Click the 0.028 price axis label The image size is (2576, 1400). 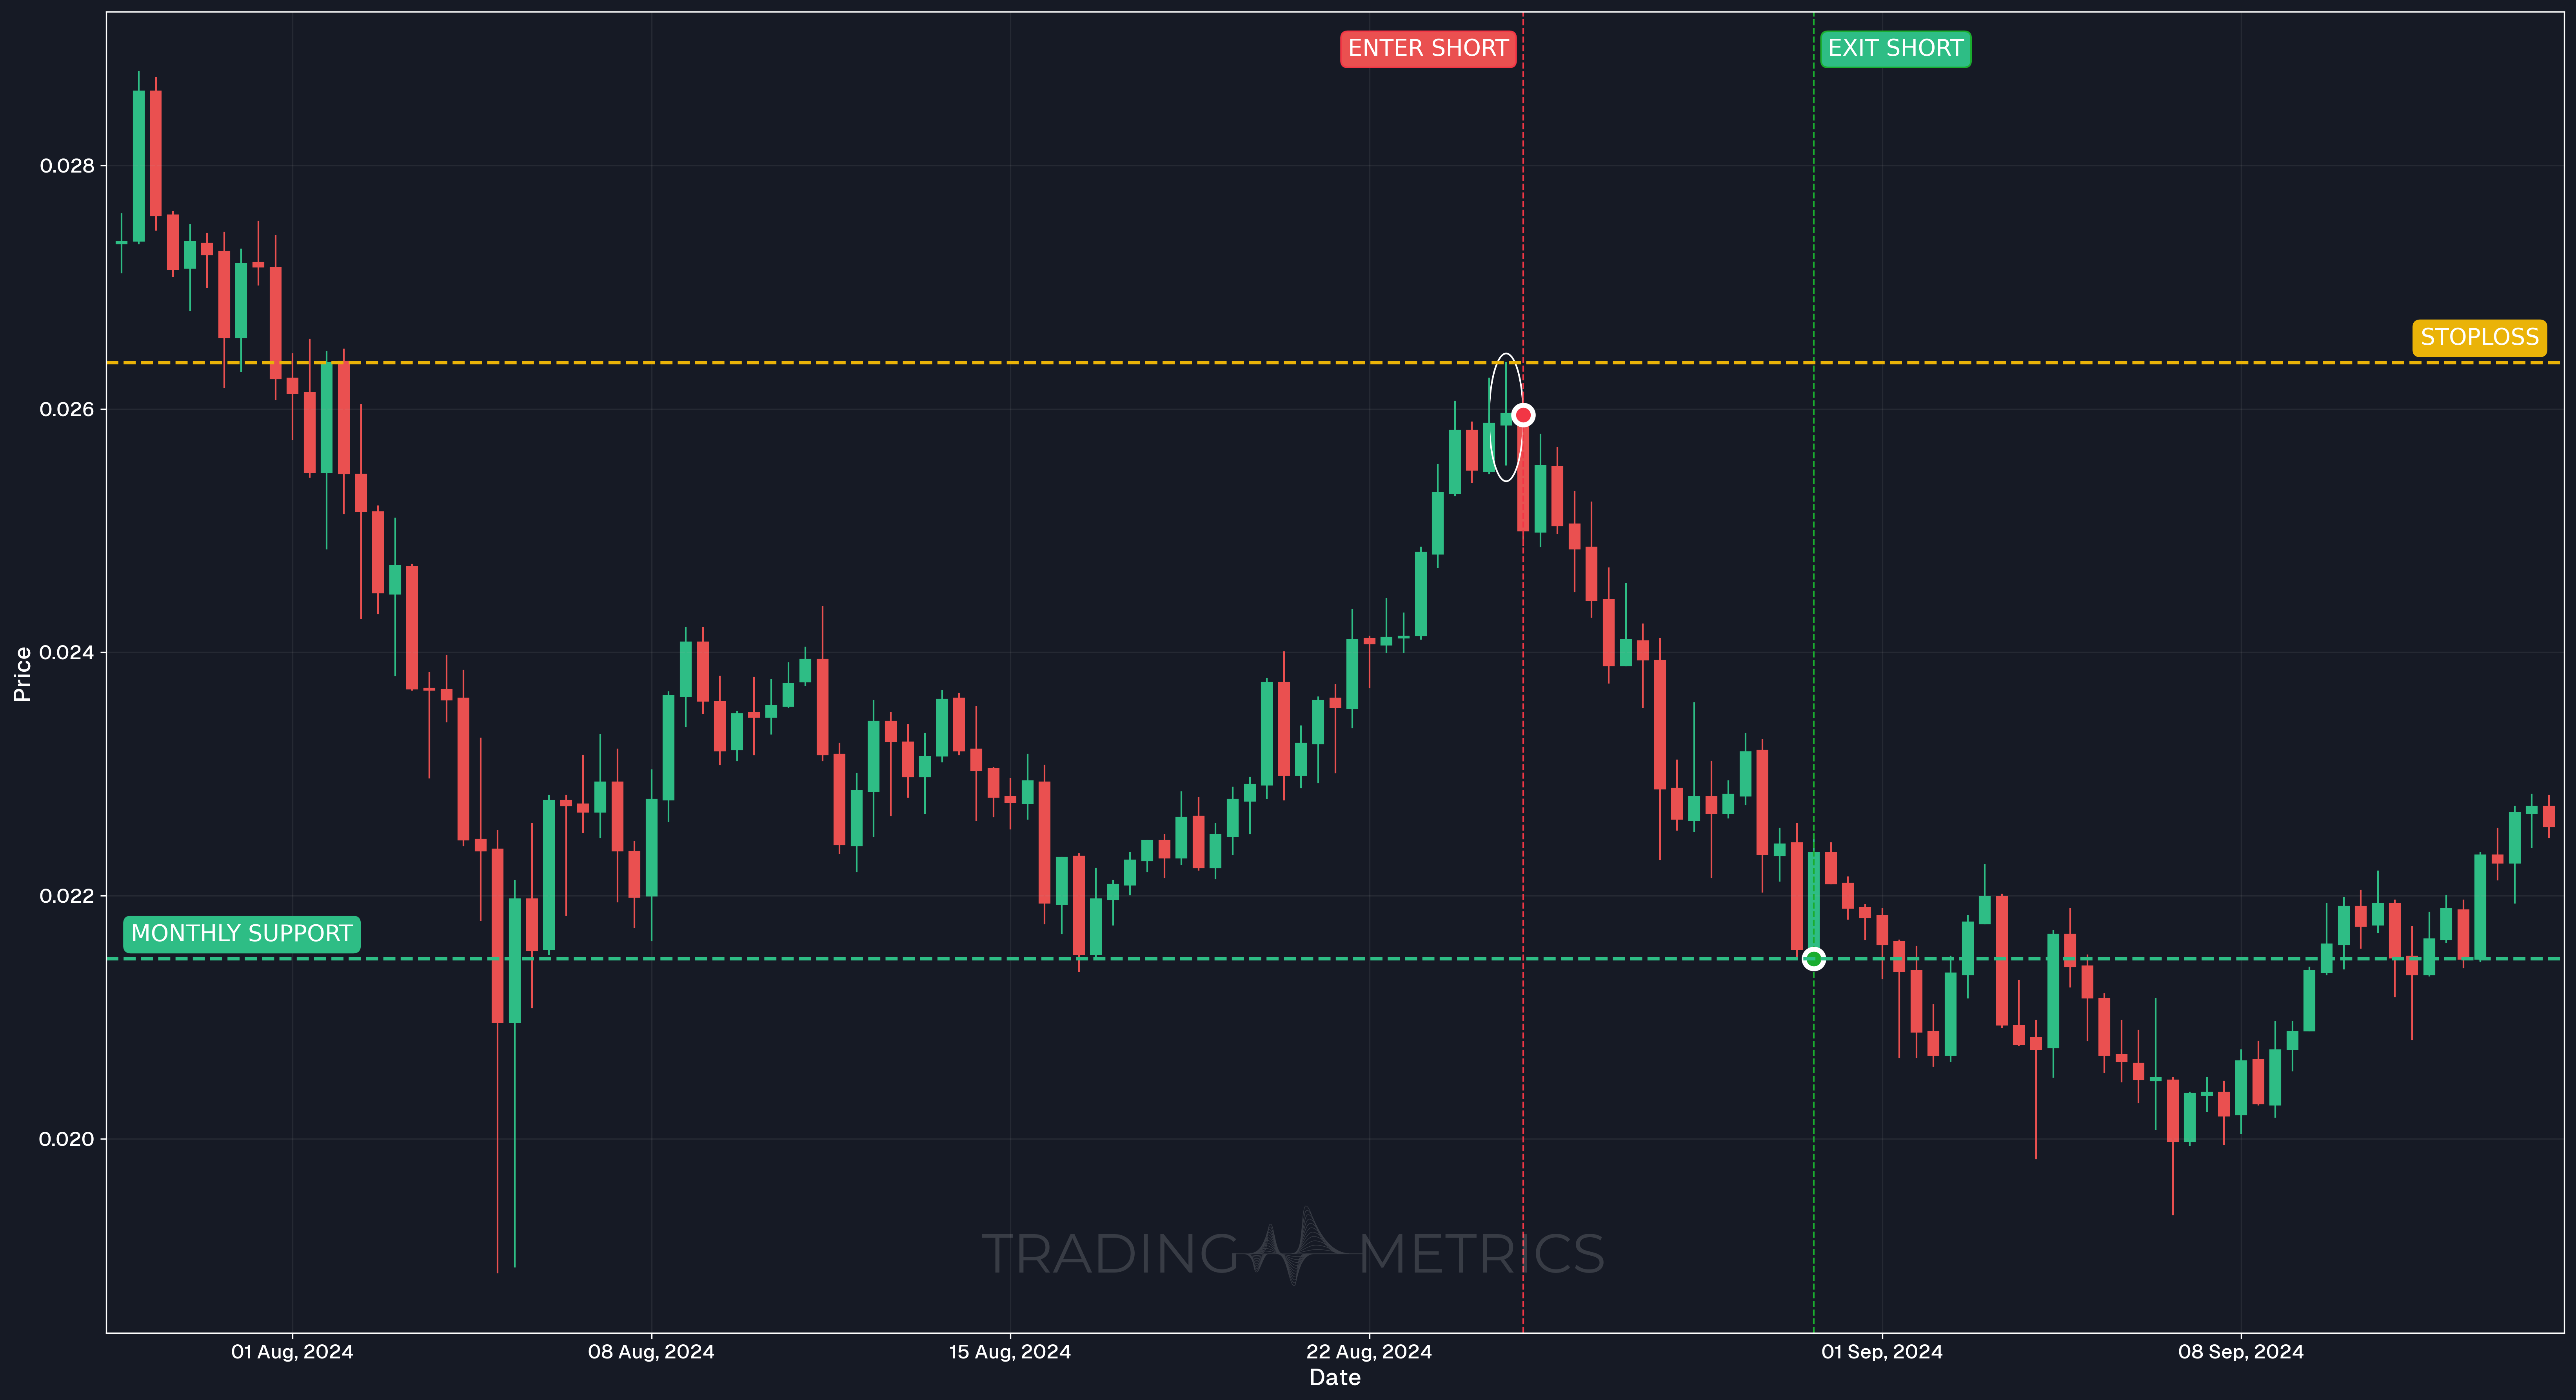pyautogui.click(x=67, y=166)
